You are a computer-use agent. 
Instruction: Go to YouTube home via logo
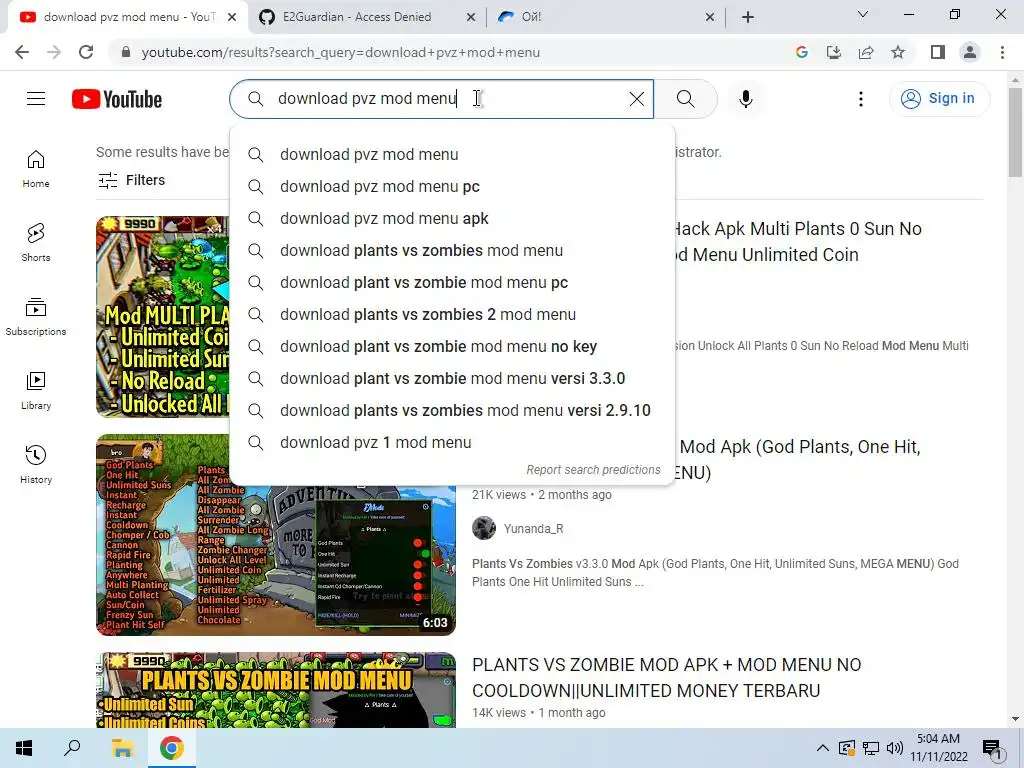(117, 99)
